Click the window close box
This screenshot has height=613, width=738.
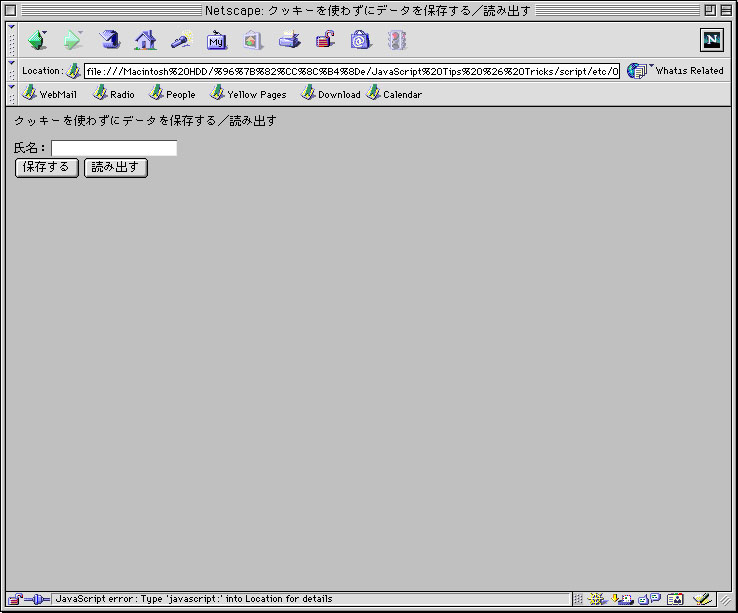10,10
